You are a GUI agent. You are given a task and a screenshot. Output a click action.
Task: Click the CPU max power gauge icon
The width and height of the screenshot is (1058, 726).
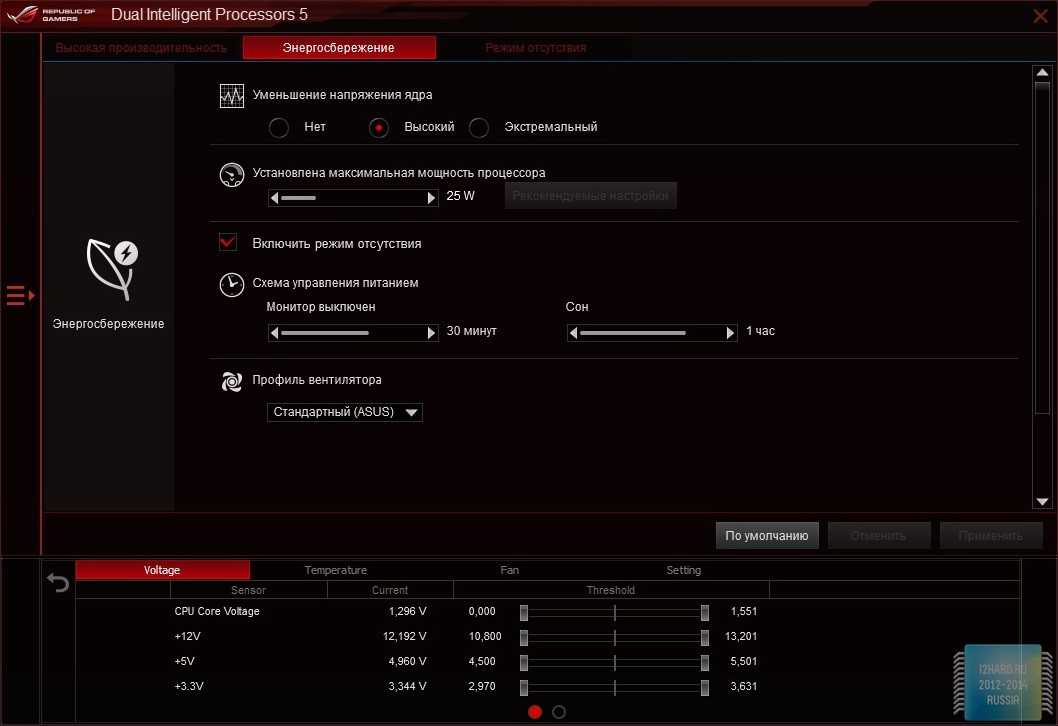tap(231, 175)
